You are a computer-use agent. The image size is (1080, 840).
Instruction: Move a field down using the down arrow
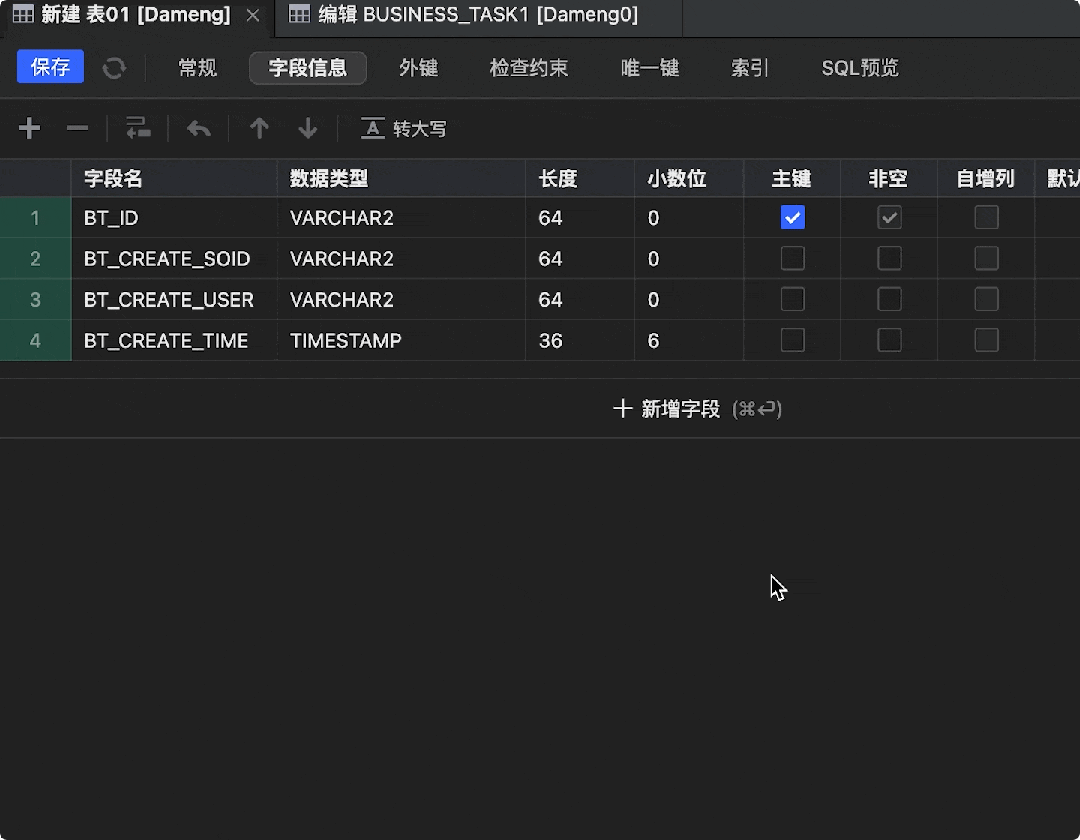tap(307, 128)
